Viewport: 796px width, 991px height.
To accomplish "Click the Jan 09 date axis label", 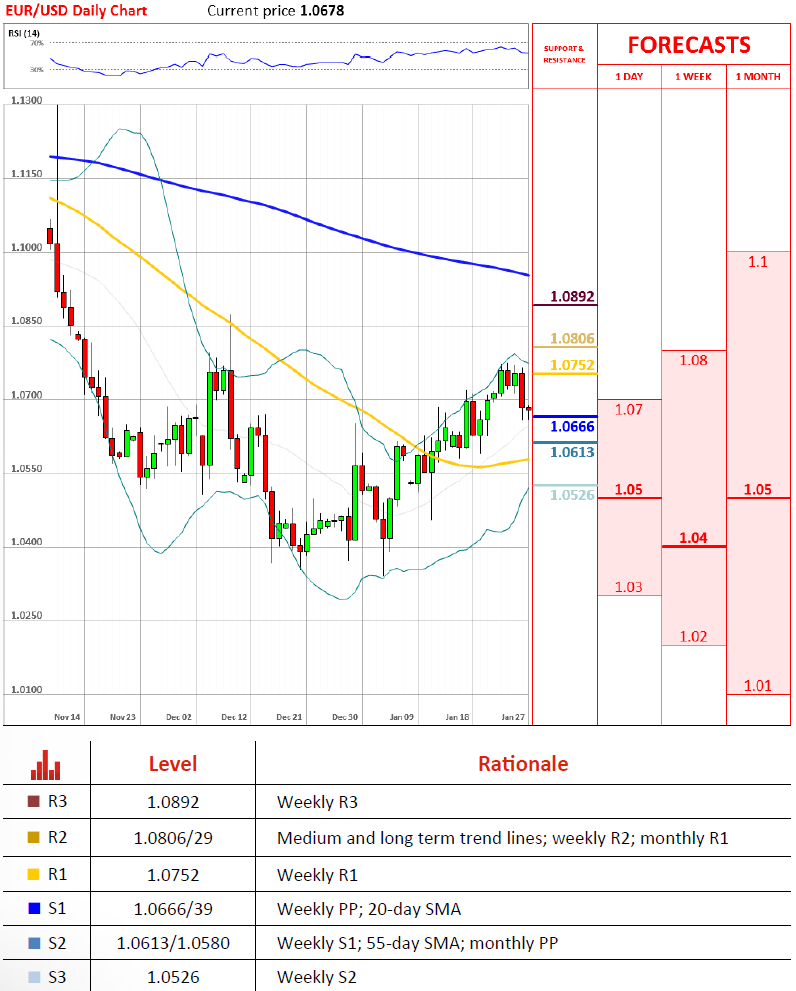I will (x=401, y=717).
